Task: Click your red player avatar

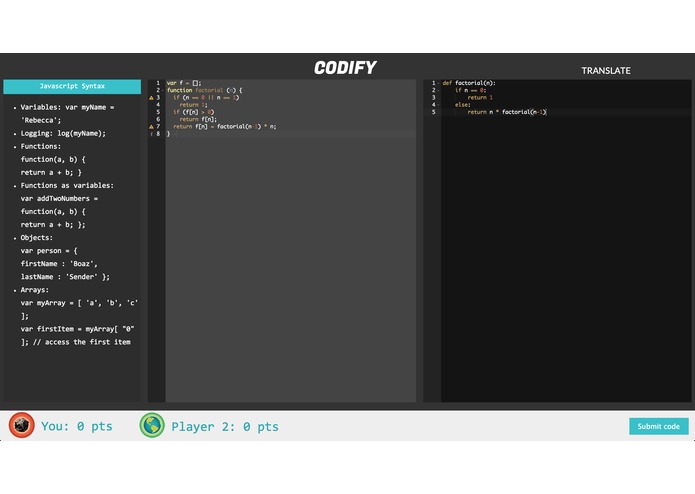Action: pyautogui.click(x=22, y=425)
